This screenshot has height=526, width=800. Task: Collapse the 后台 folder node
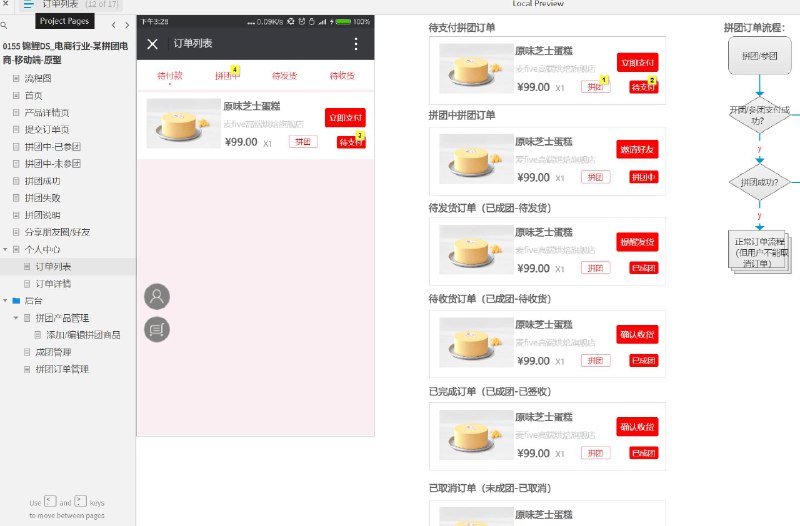[5, 300]
